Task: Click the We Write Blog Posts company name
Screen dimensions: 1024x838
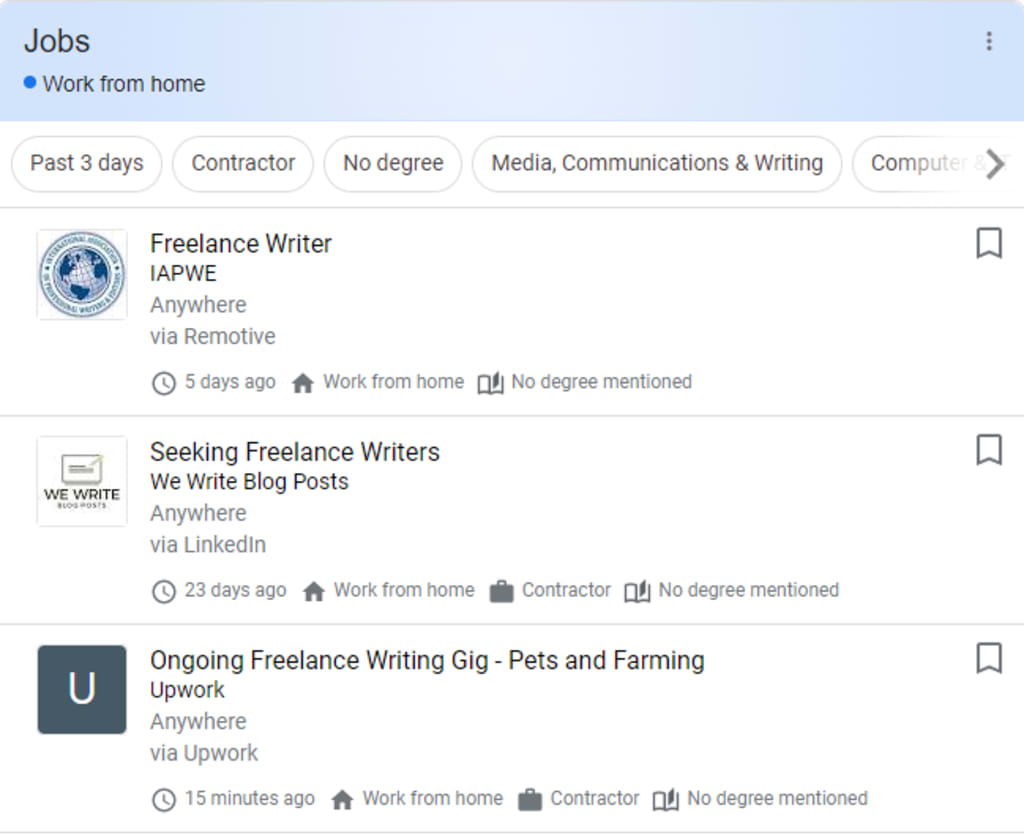Action: coord(249,481)
